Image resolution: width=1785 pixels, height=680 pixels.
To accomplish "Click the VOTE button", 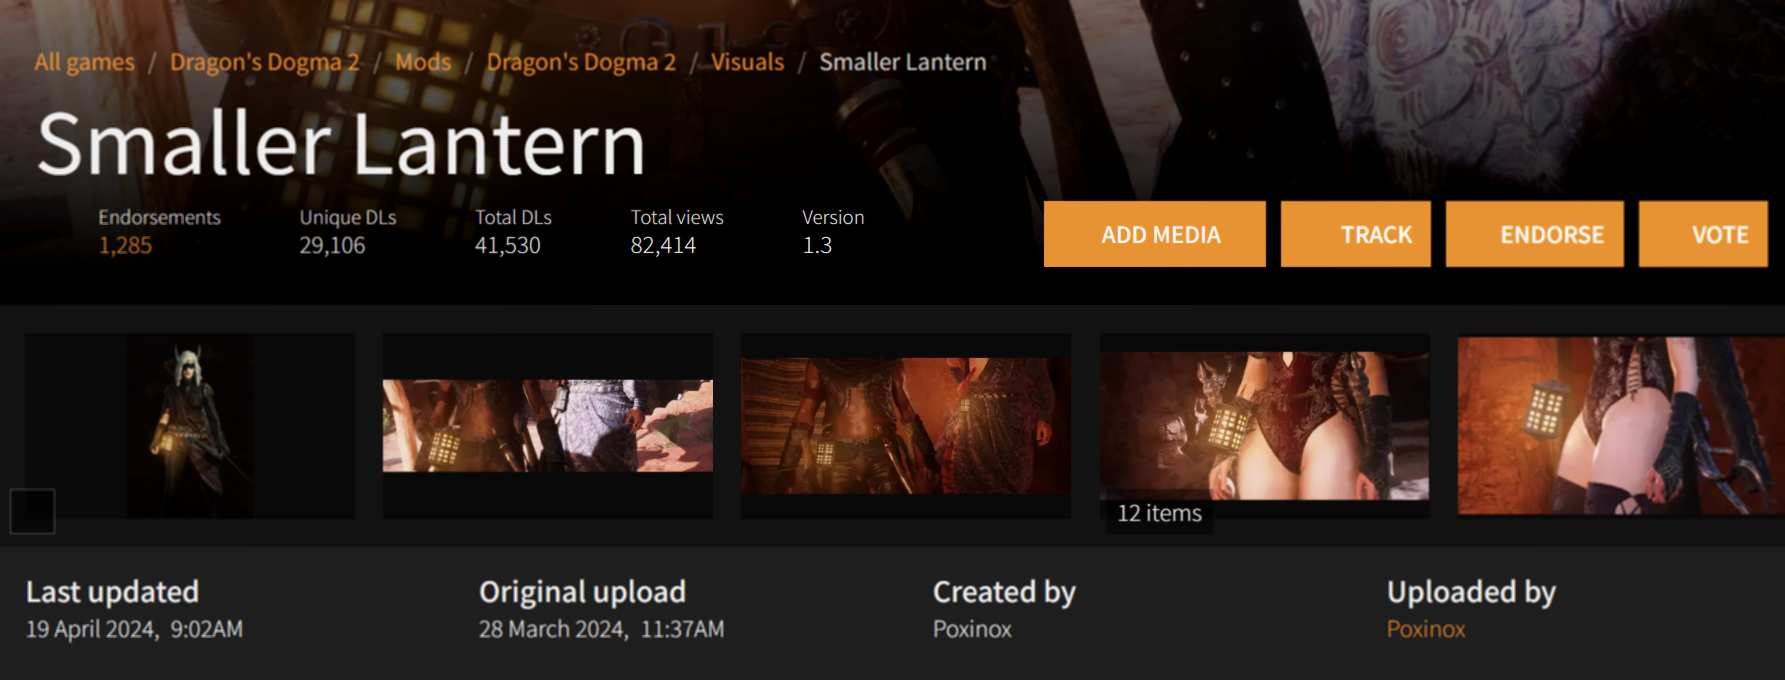I will pyautogui.click(x=1703, y=234).
